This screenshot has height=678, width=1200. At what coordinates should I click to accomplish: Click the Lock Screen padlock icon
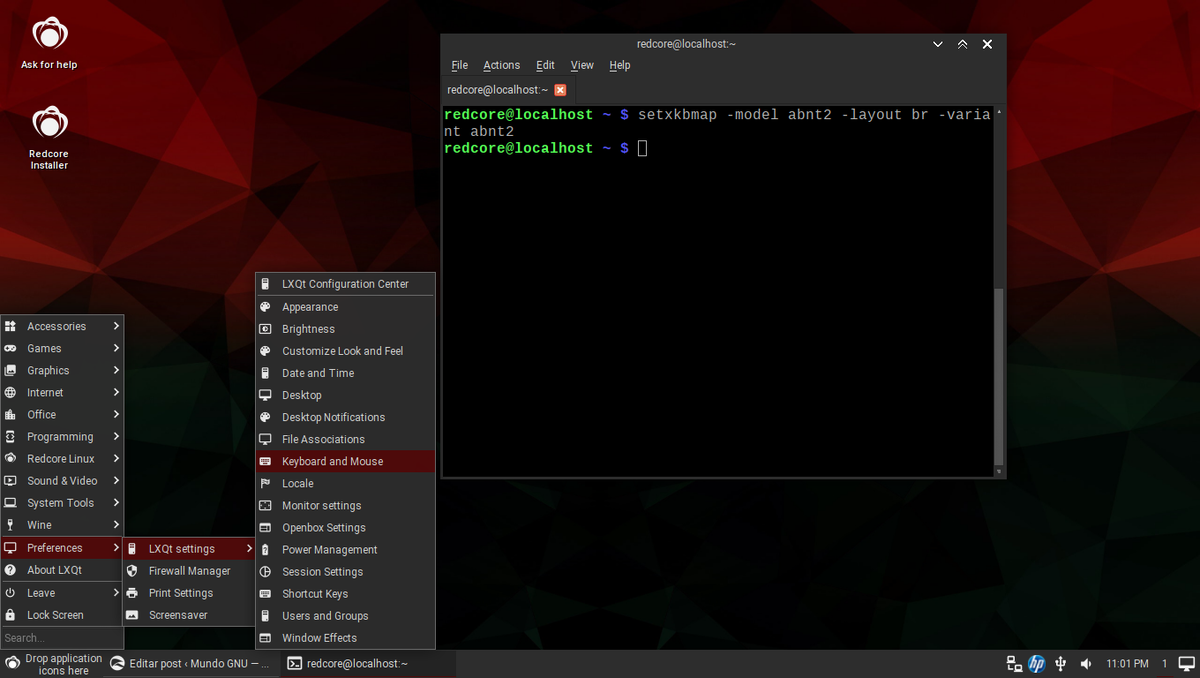tap(10, 615)
